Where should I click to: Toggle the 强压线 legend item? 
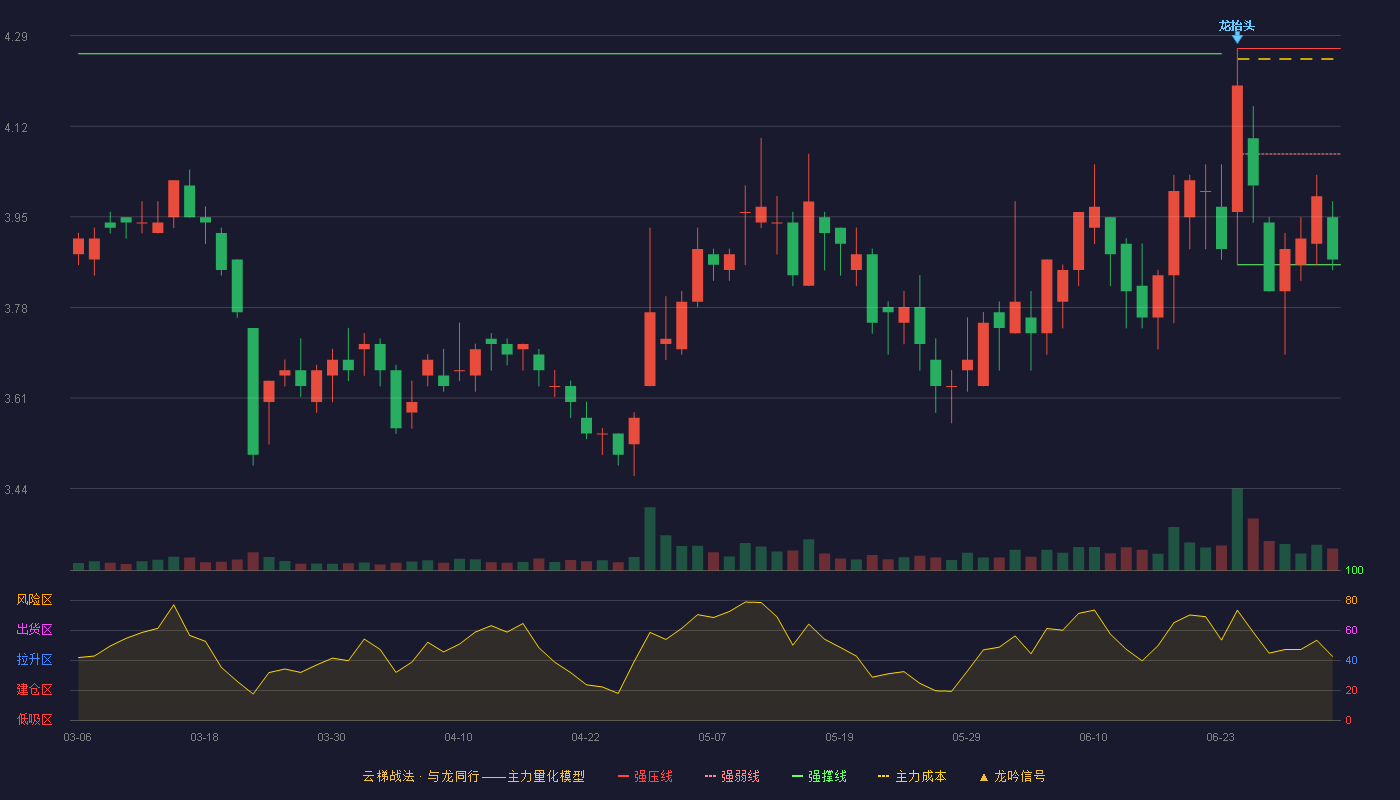pyautogui.click(x=645, y=776)
